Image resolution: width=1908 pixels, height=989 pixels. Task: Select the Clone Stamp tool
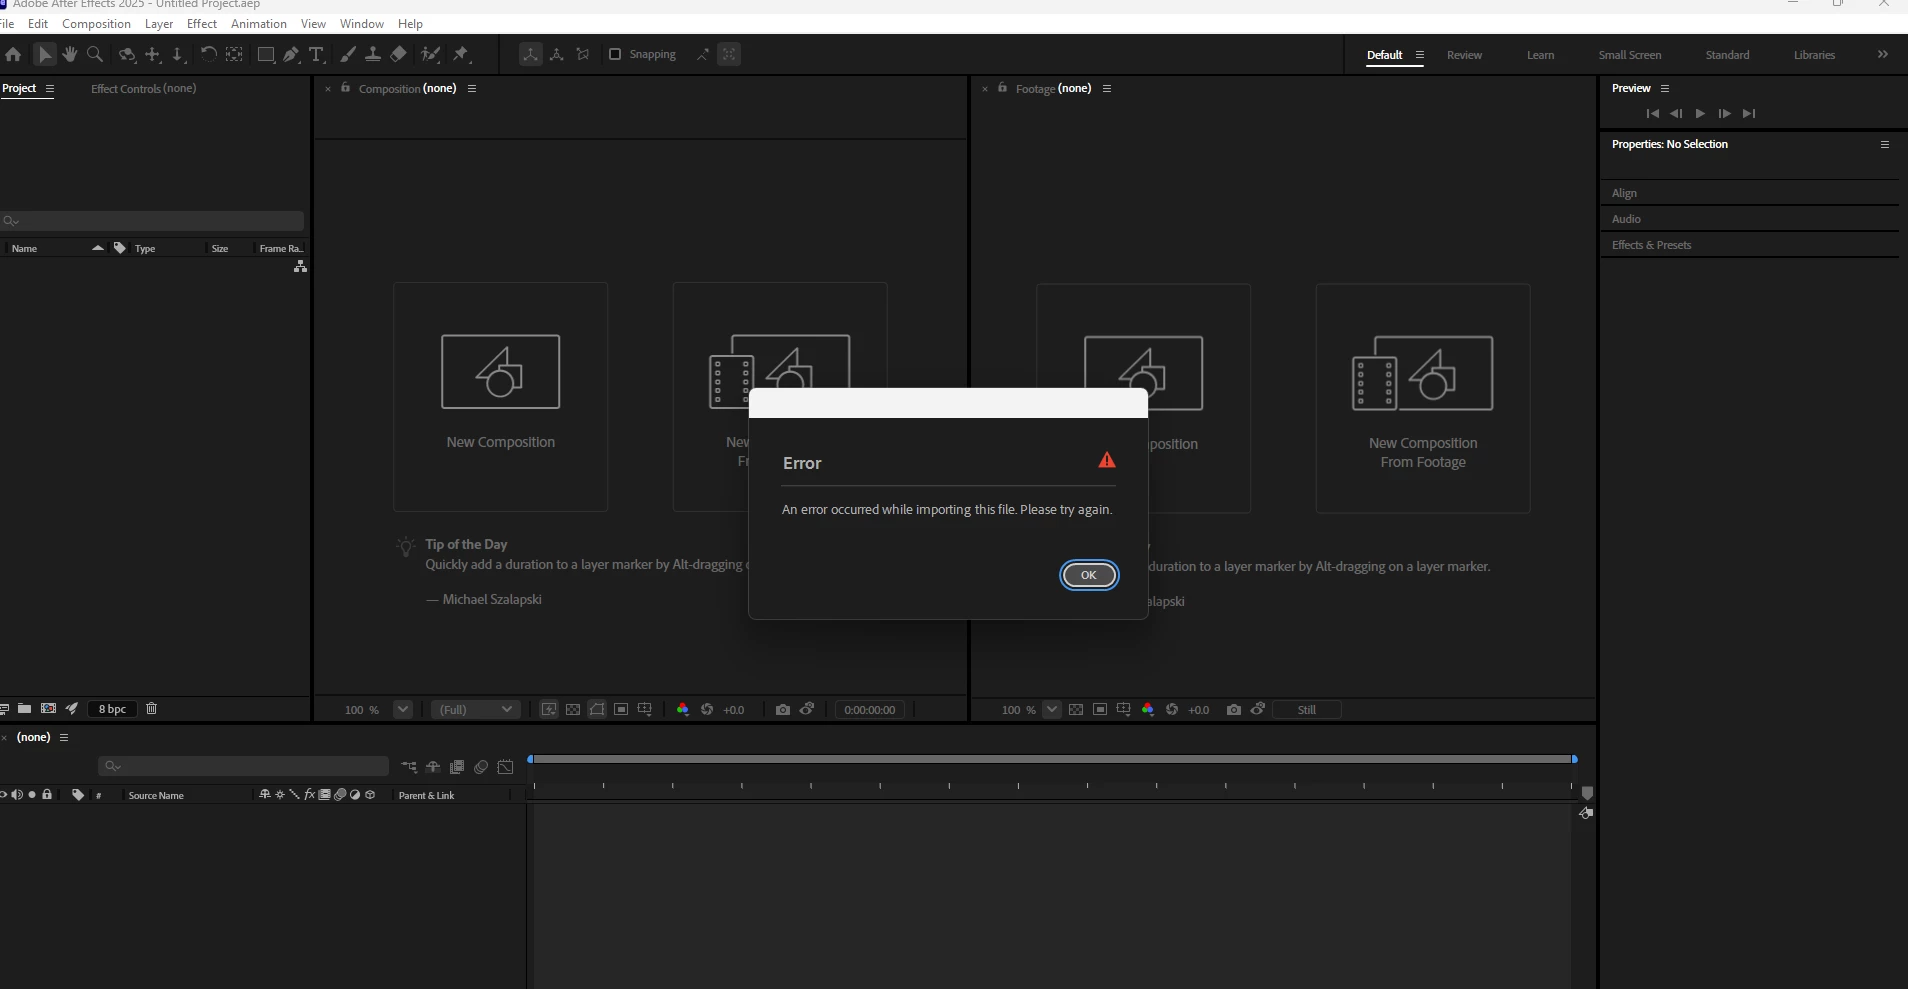point(373,55)
